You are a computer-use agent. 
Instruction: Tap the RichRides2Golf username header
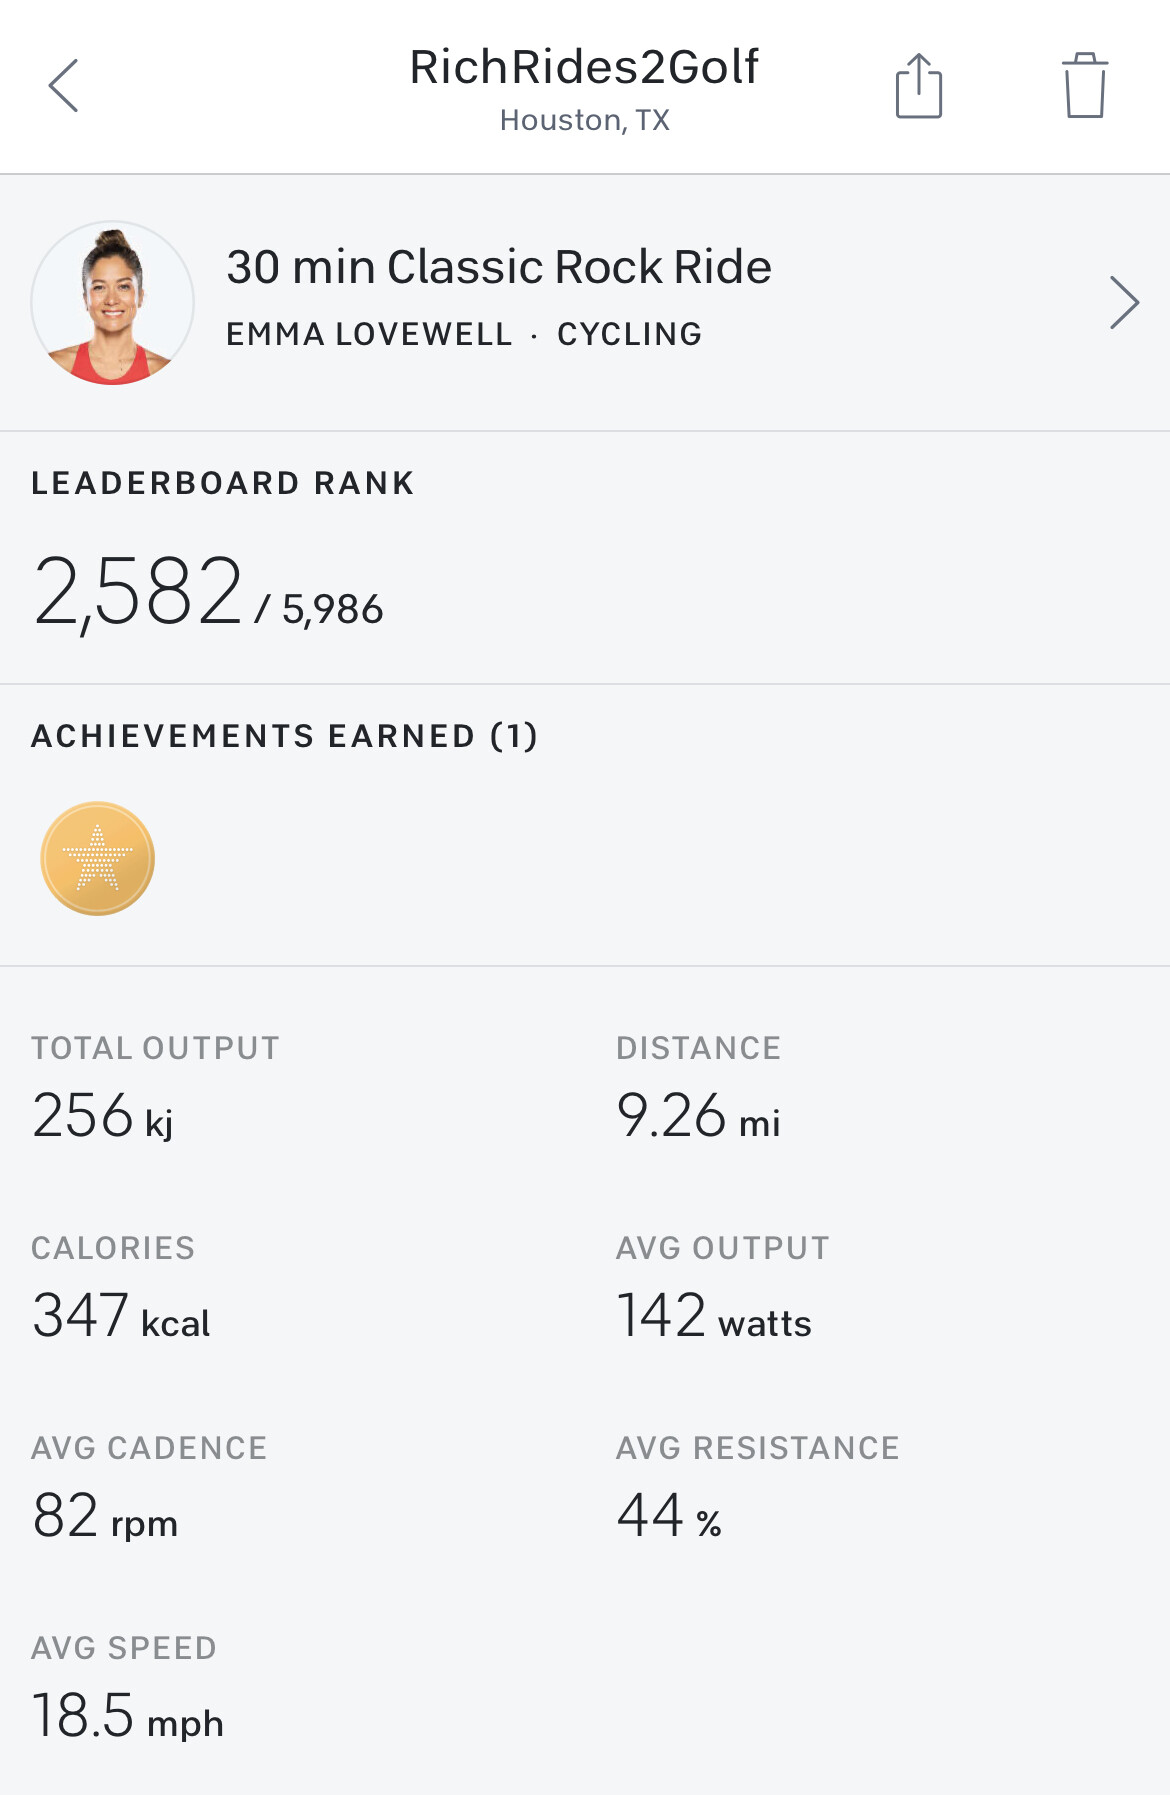pos(584,68)
